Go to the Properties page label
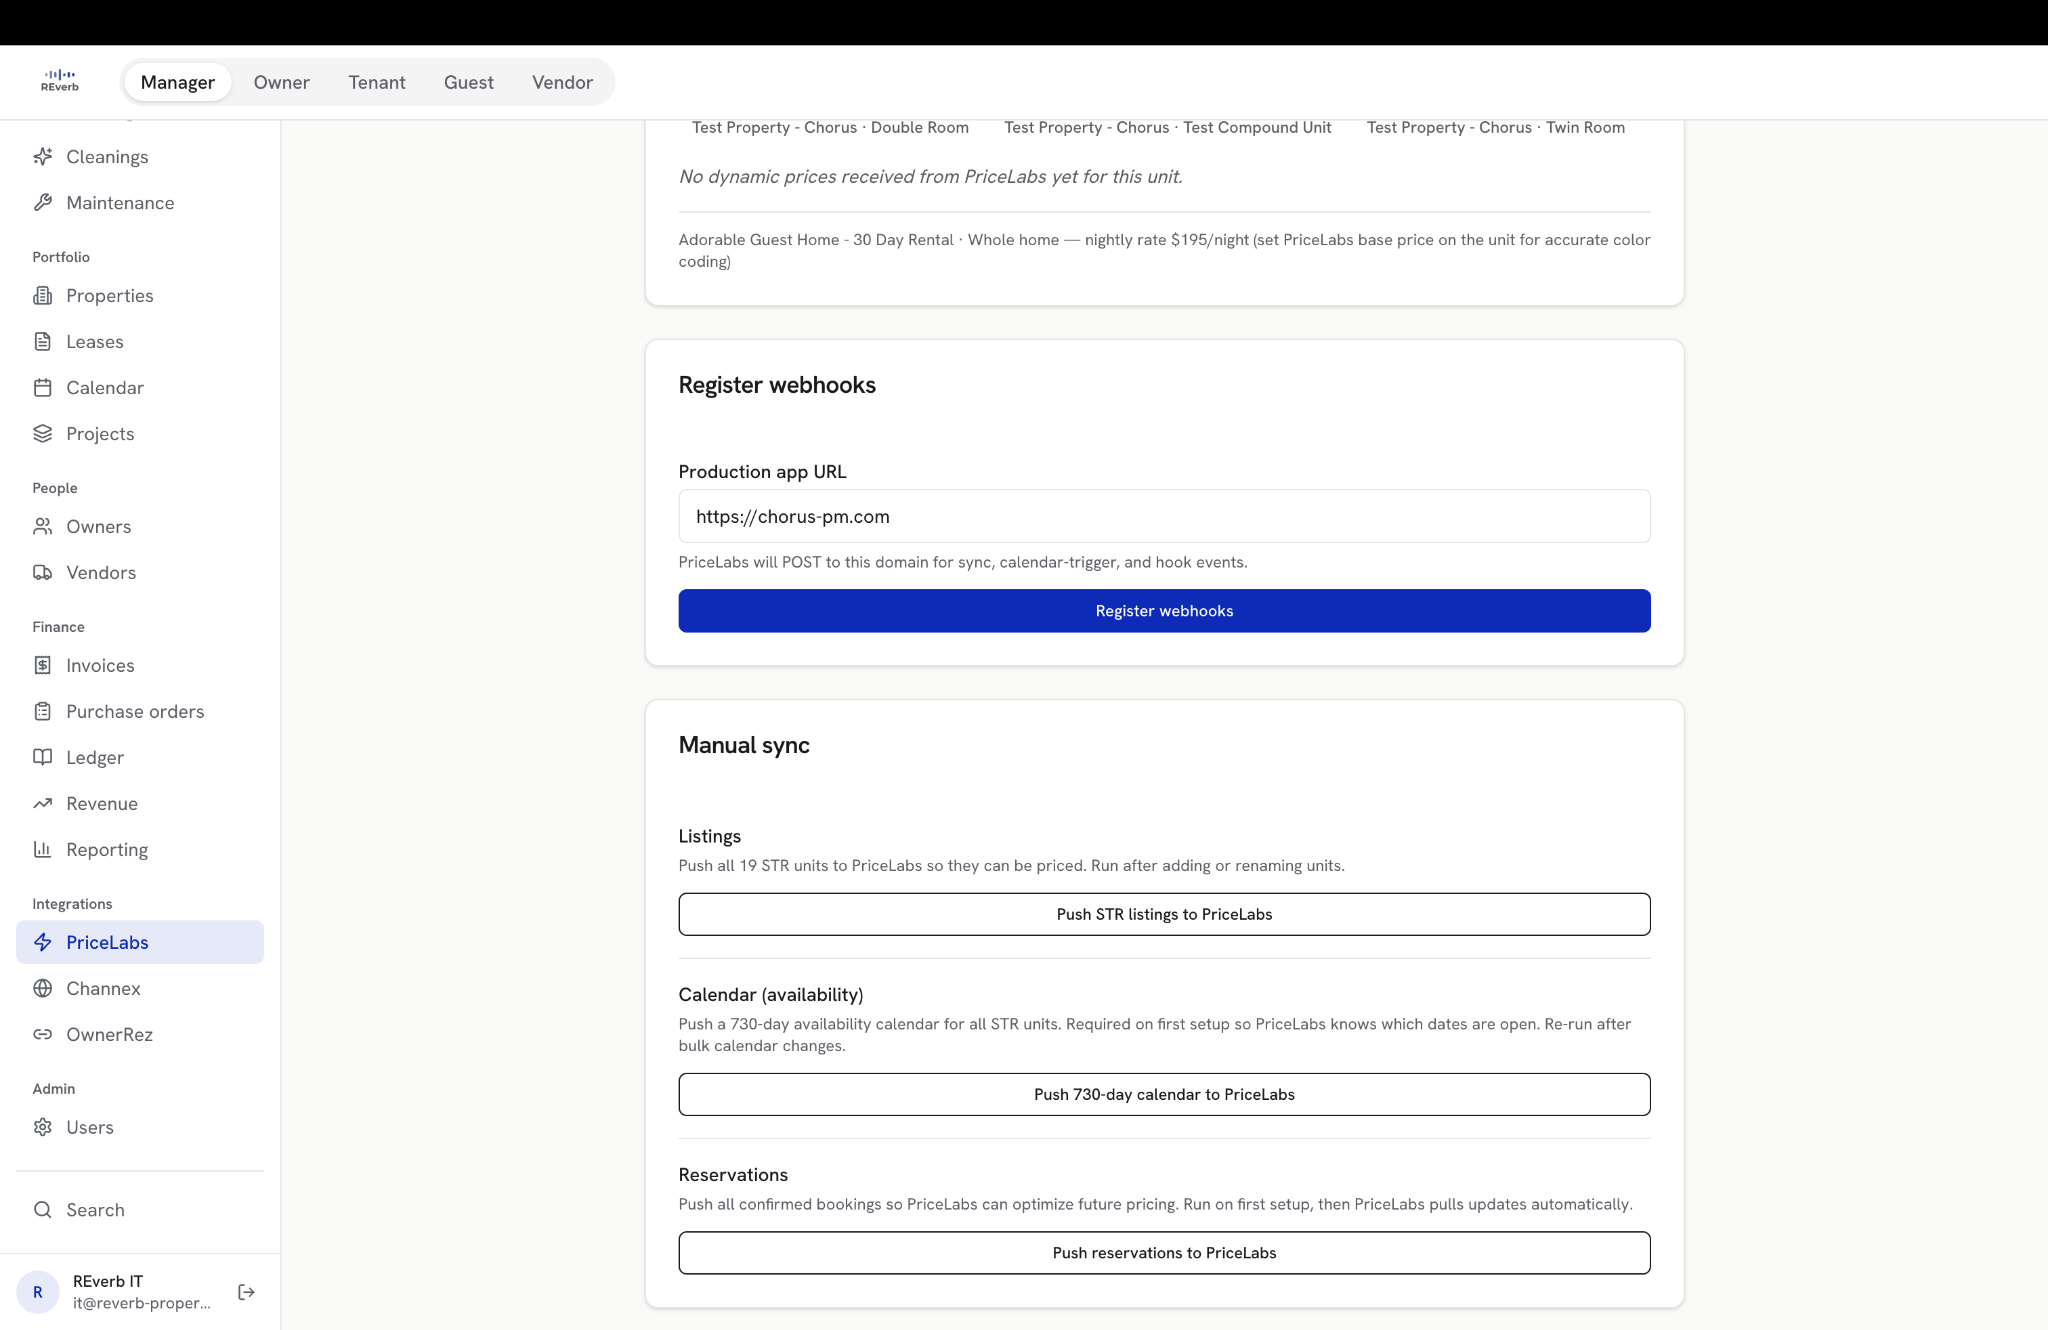 coord(110,296)
